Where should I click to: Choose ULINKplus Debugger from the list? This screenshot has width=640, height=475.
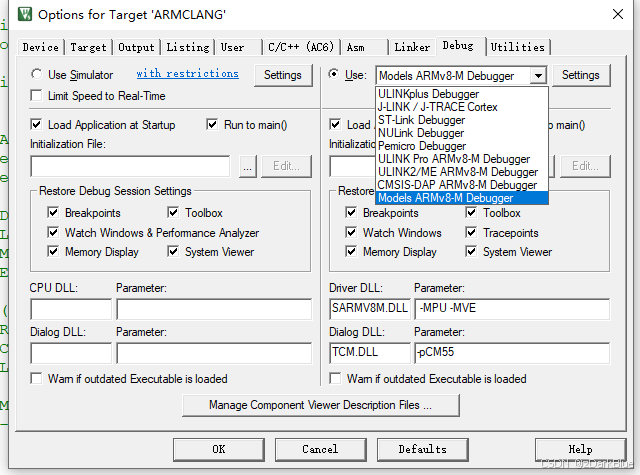(x=462, y=94)
